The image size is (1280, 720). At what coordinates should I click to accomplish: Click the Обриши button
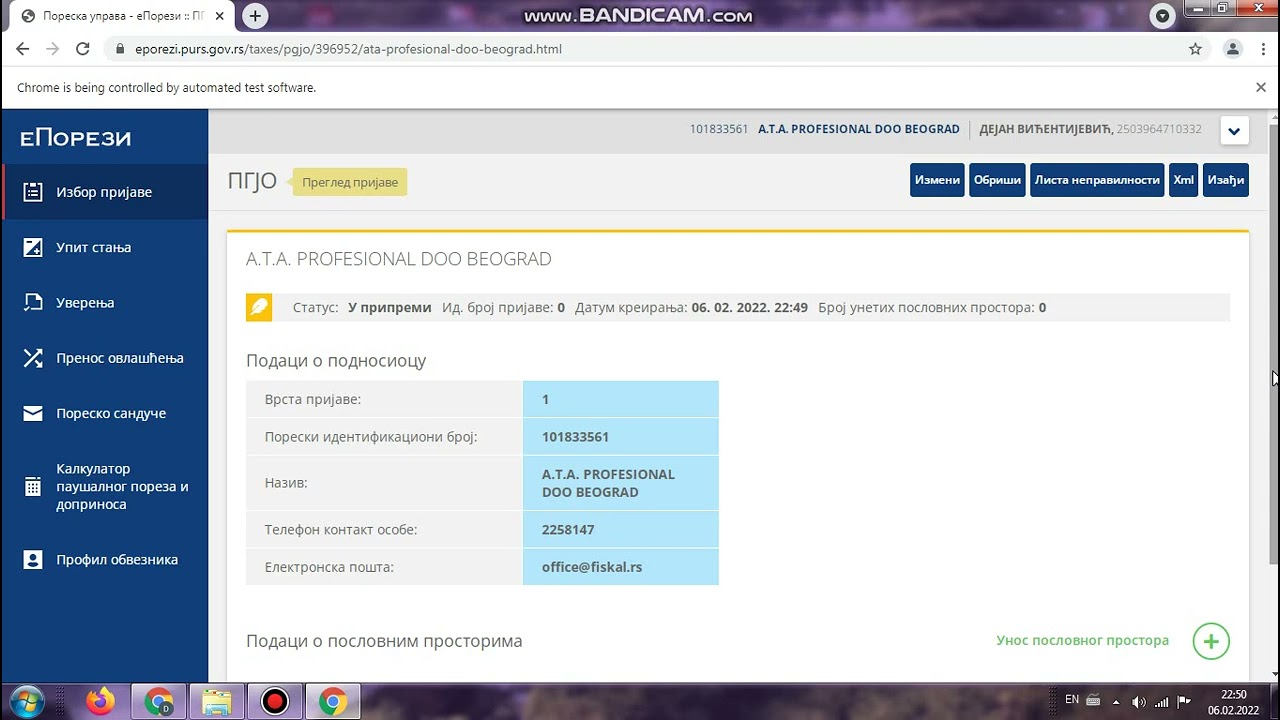coord(997,180)
